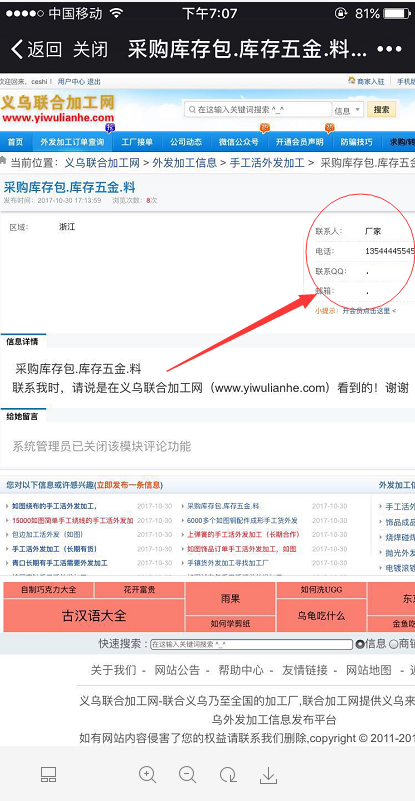415x801 pixels.
Task: Open listing 15000如图简单手工绕线的手工活外发加
Action: 73,521
